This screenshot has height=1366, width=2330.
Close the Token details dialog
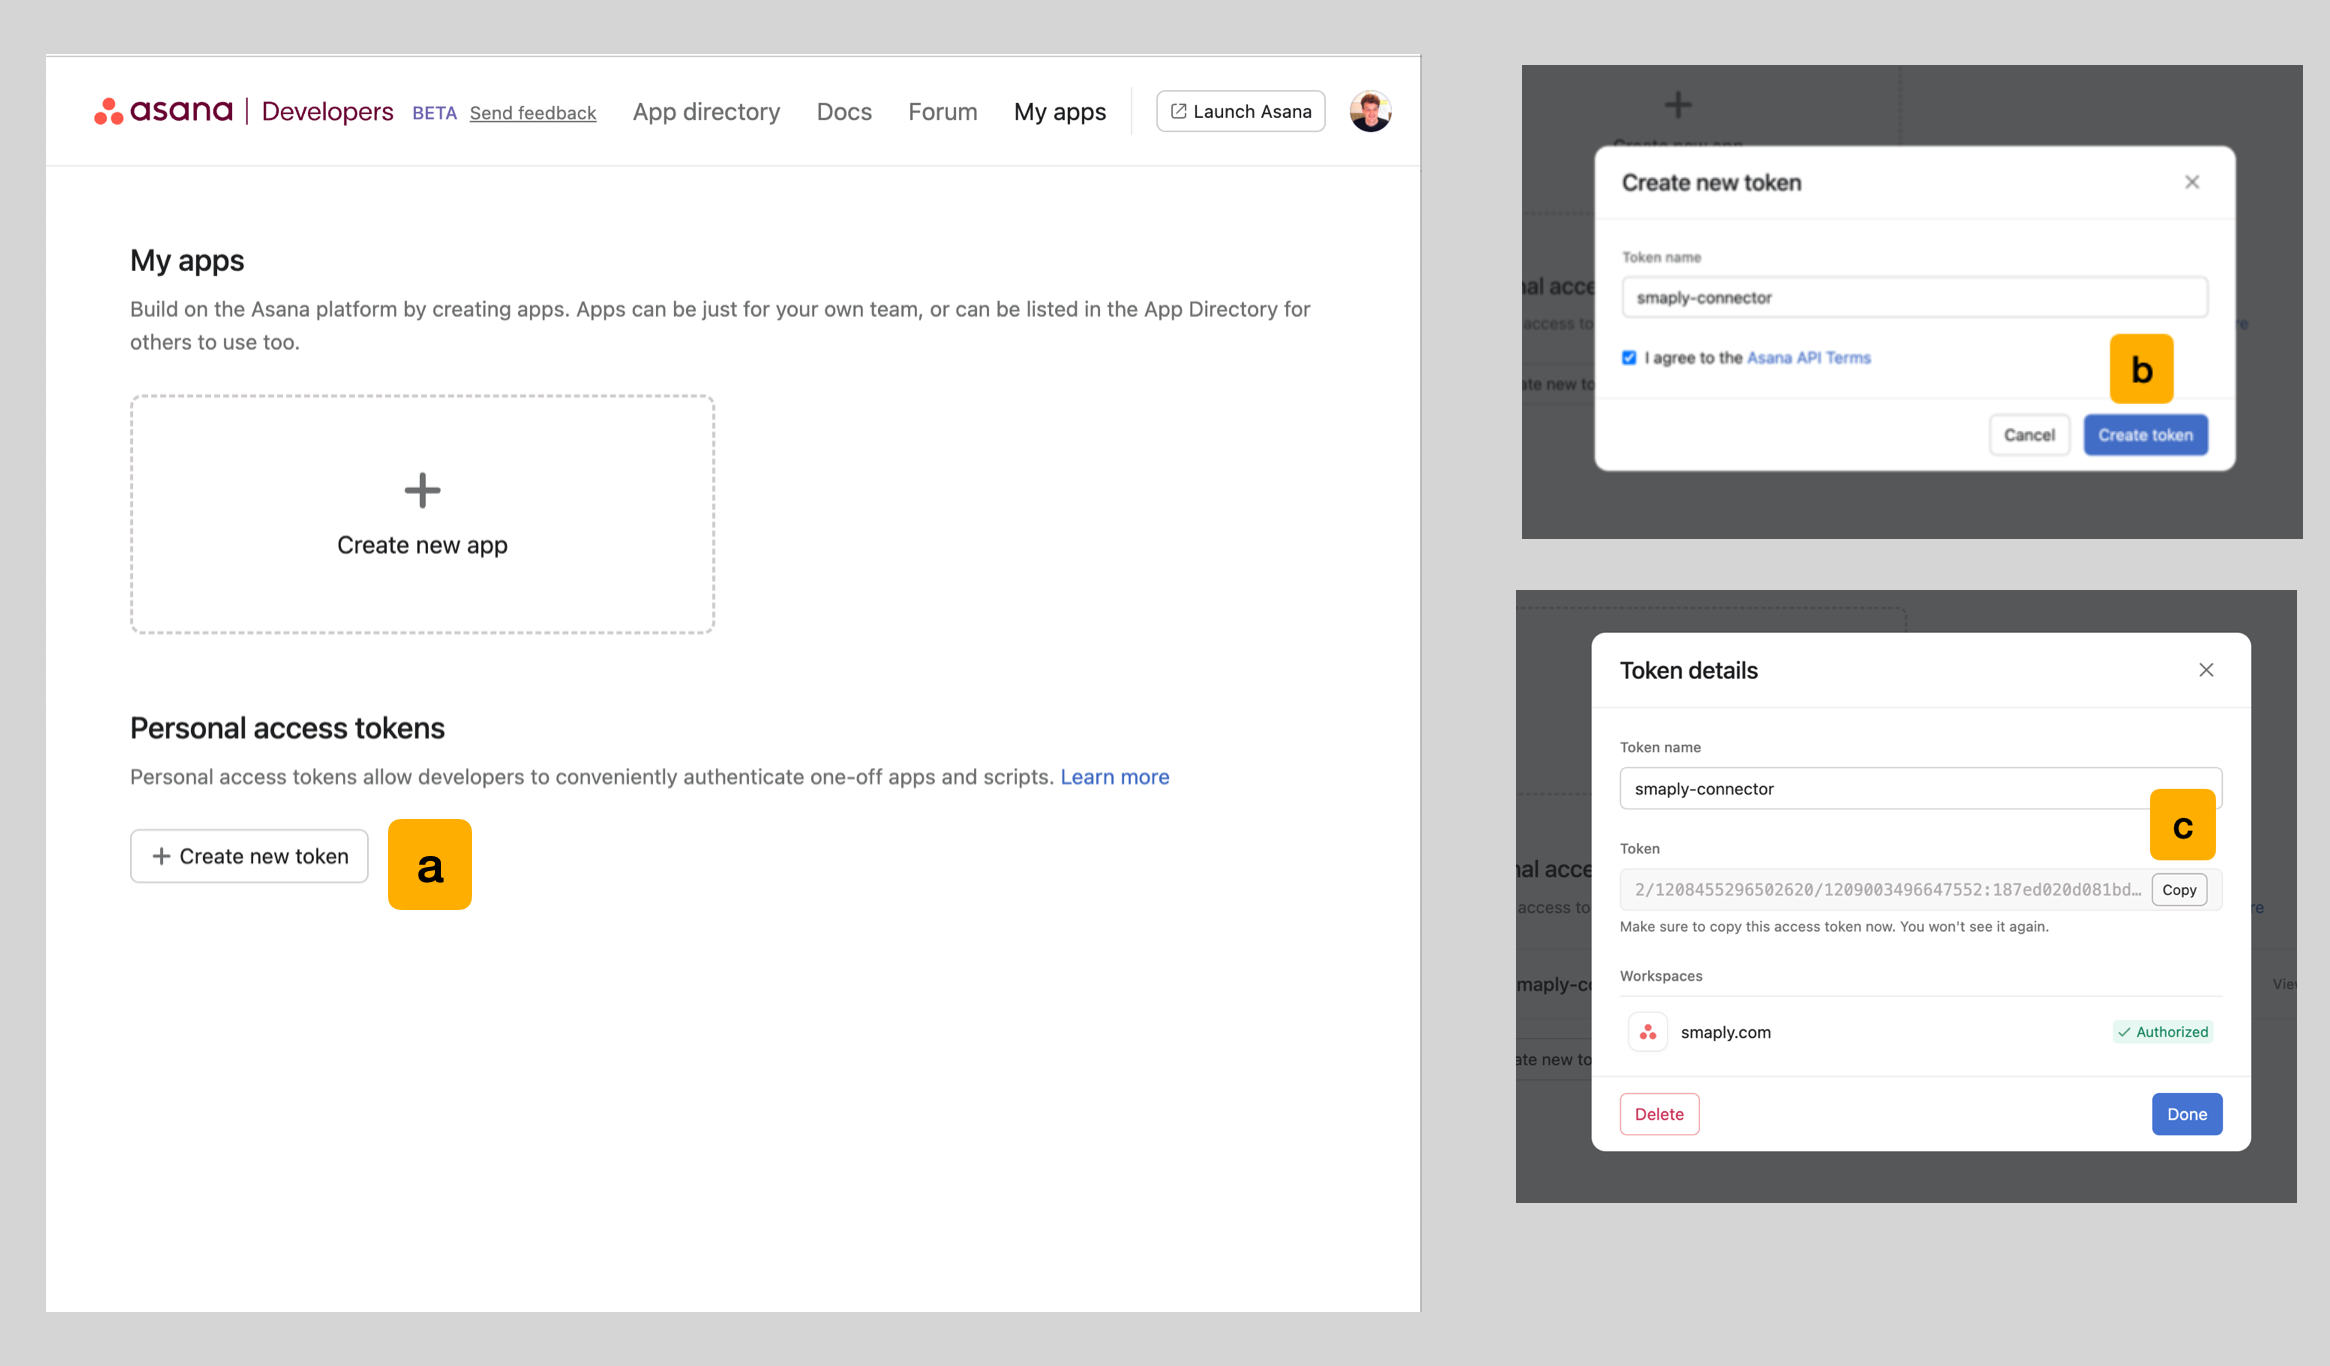(2206, 670)
